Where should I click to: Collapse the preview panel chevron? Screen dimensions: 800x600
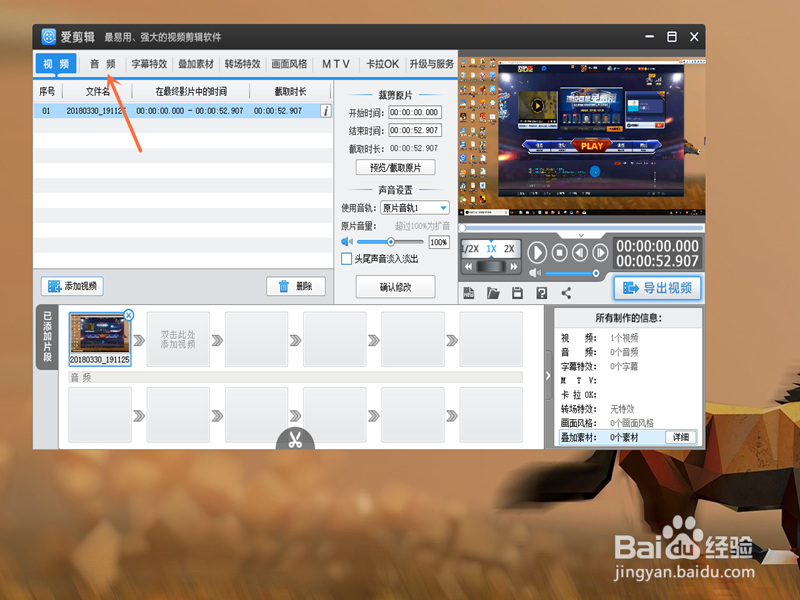coord(581,235)
